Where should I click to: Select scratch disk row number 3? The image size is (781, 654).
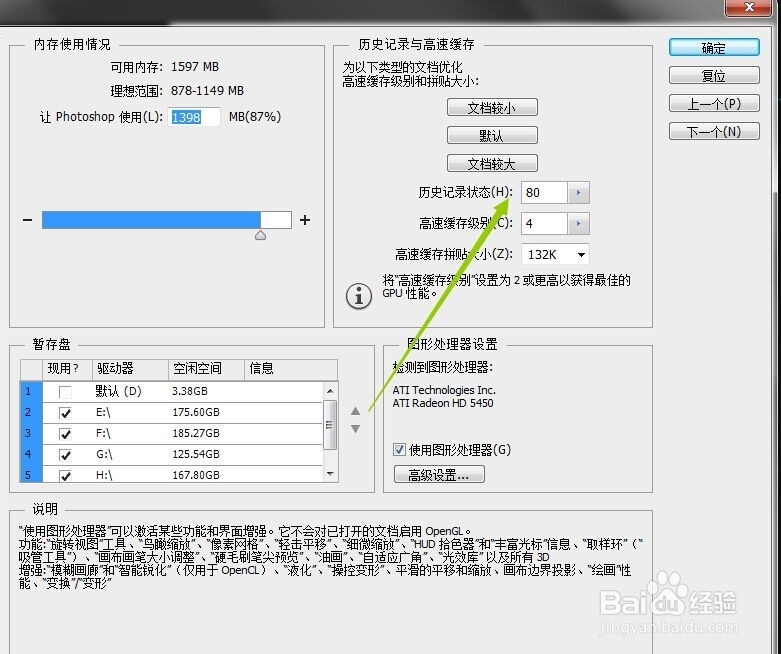31,433
